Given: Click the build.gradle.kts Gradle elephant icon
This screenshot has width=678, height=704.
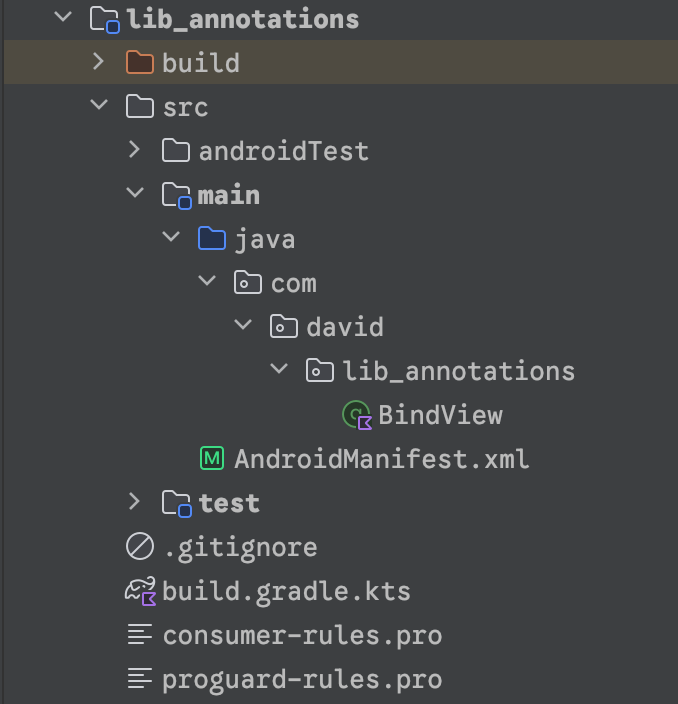Looking at the screenshot, I should coord(140,591).
